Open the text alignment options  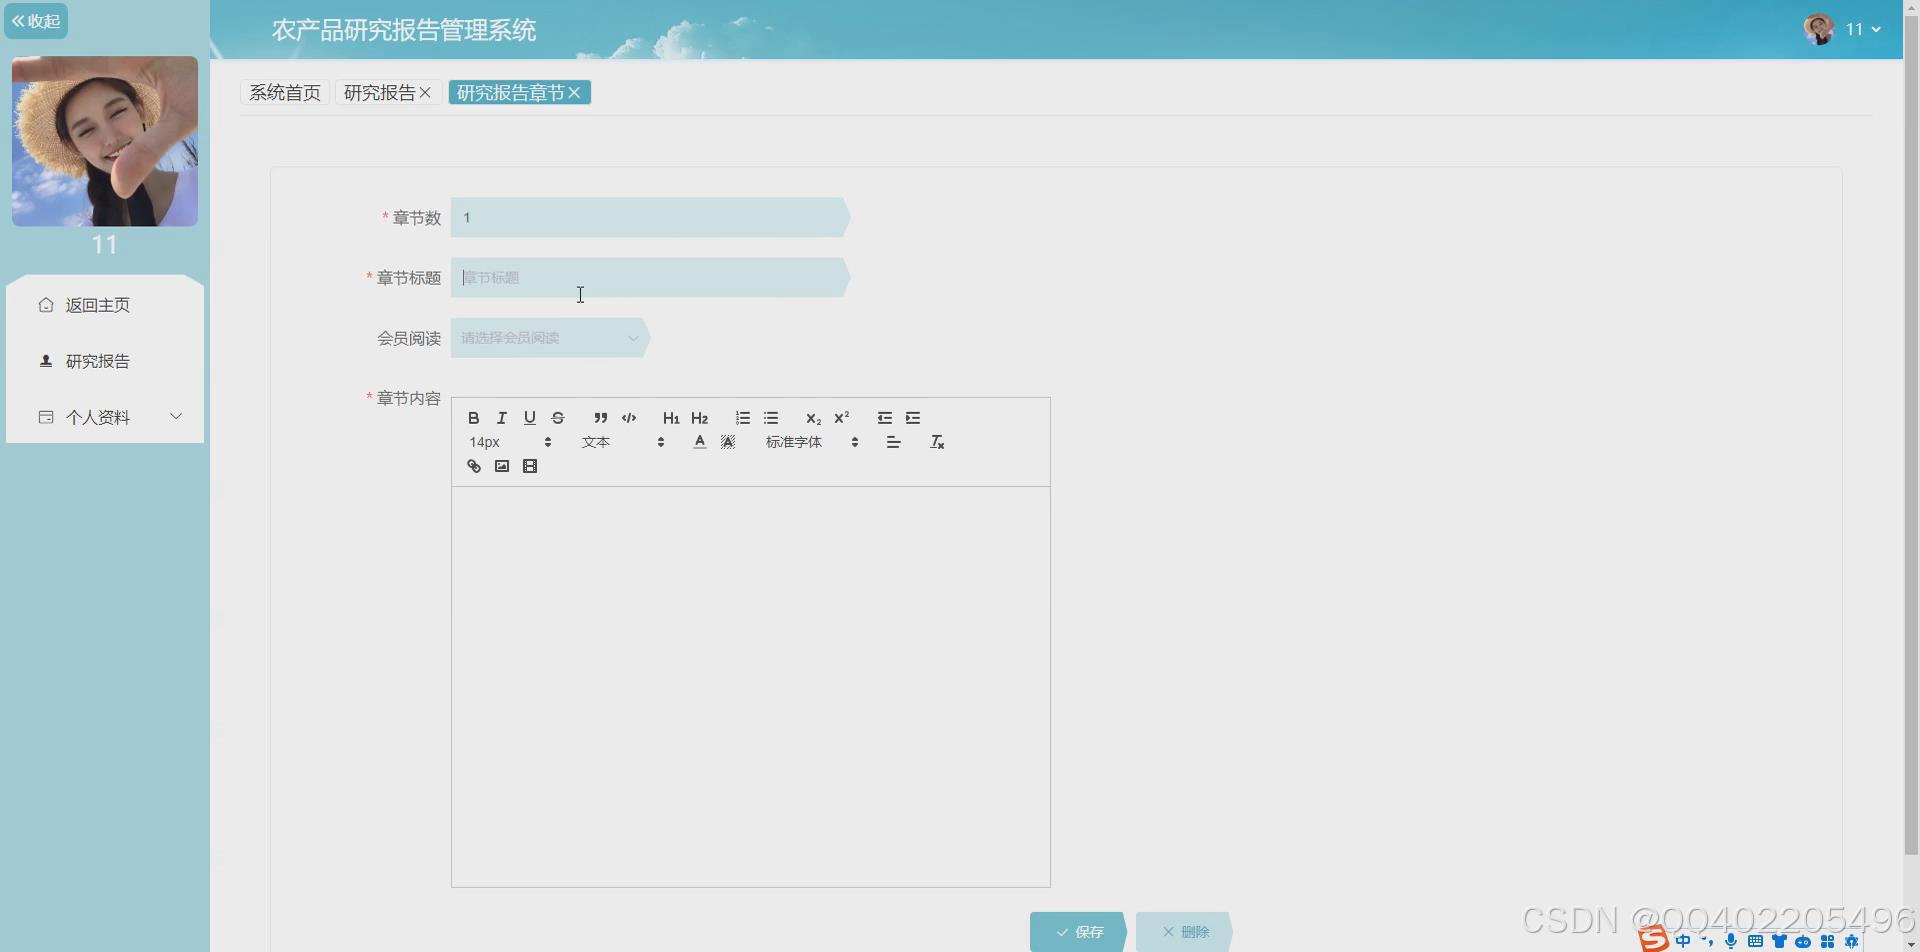894,442
